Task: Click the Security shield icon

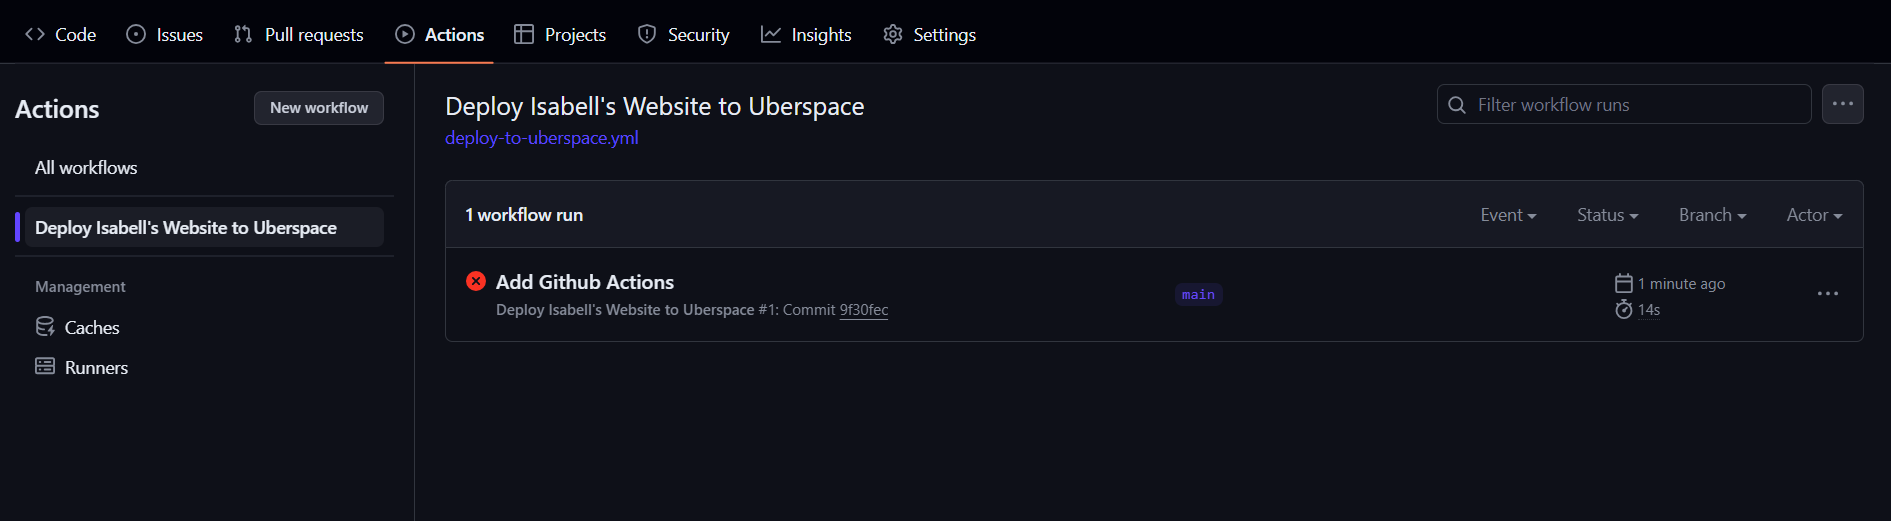Action: point(647,34)
